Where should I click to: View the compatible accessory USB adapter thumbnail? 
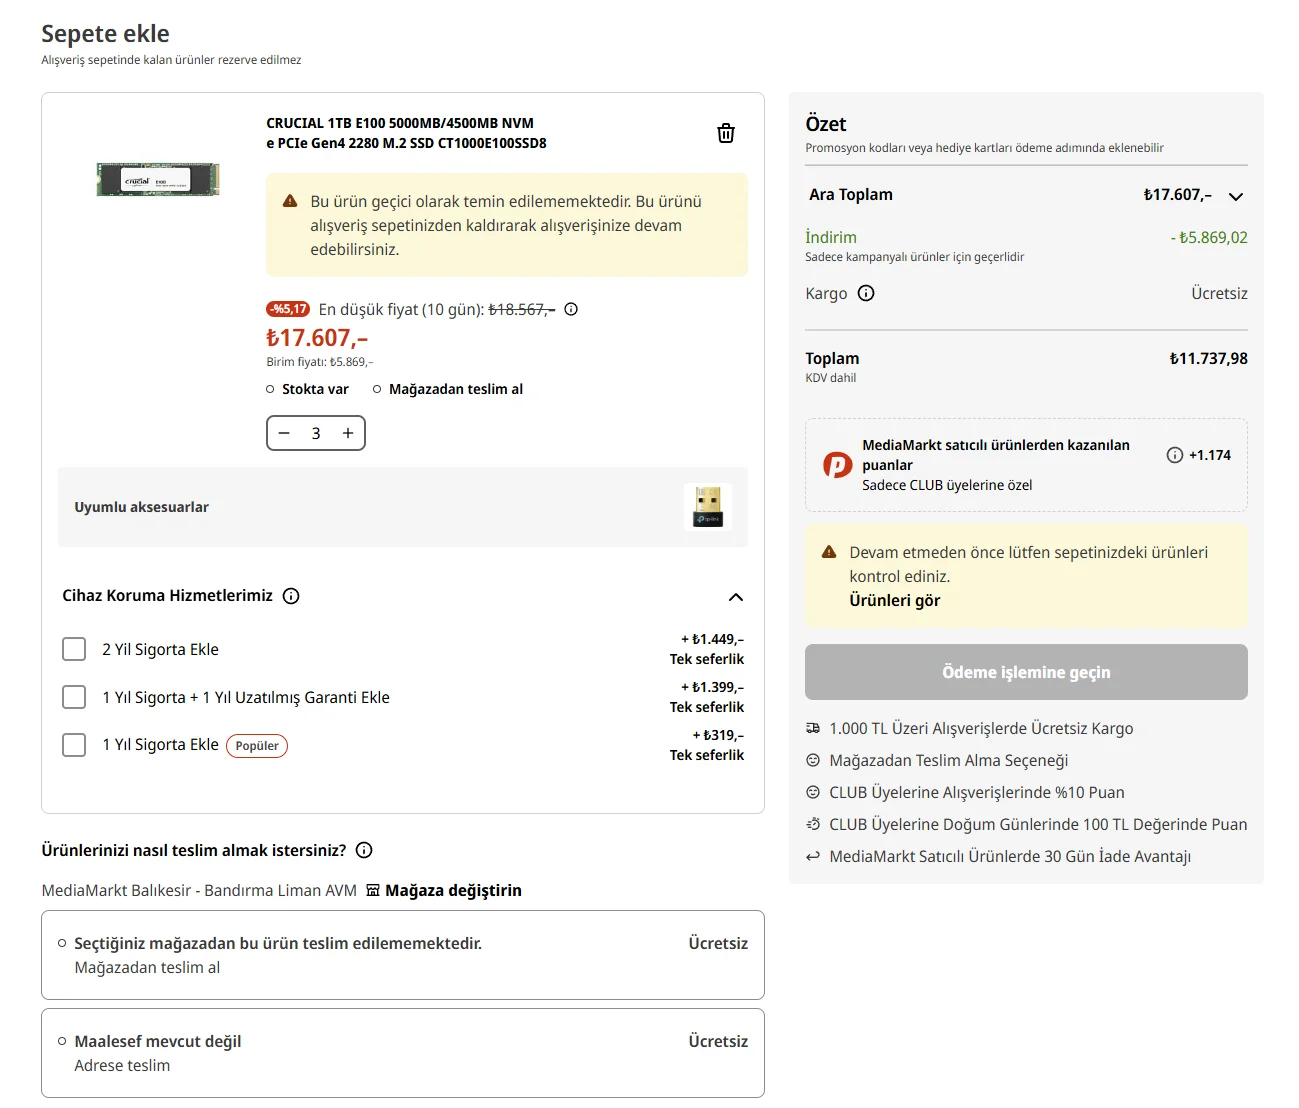point(708,507)
